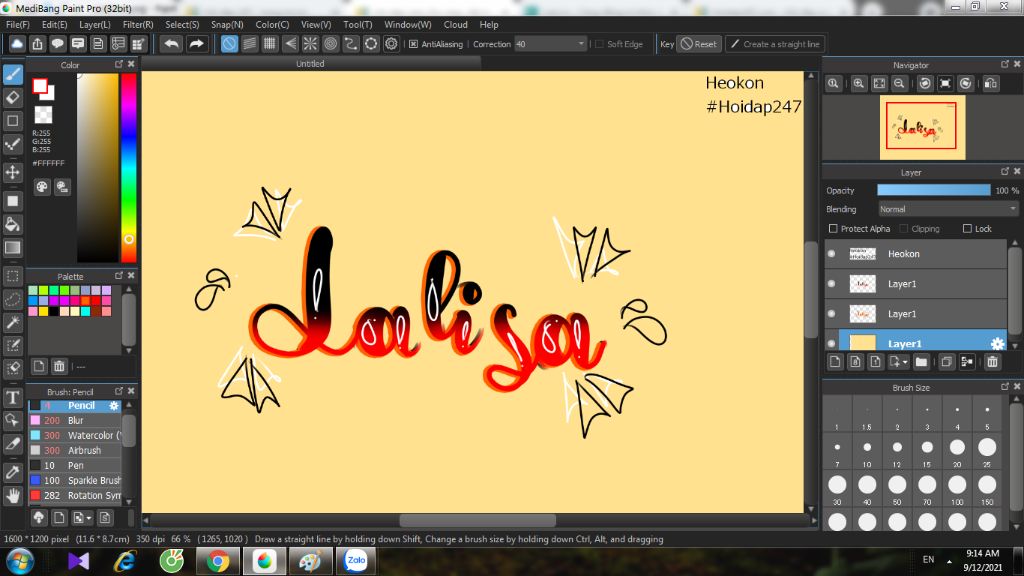Click the Reset key button
The height and width of the screenshot is (576, 1024).
(x=699, y=44)
